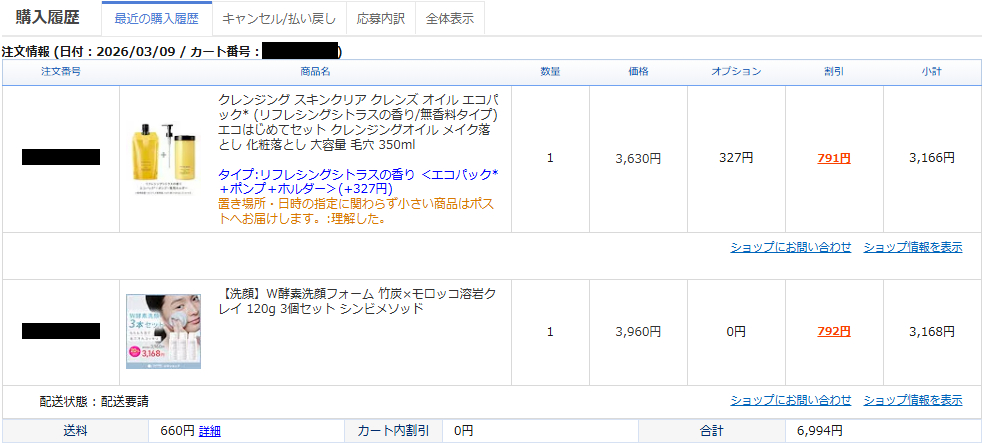View the 792円 discount details
The width and height of the screenshot is (984, 445).
[833, 332]
